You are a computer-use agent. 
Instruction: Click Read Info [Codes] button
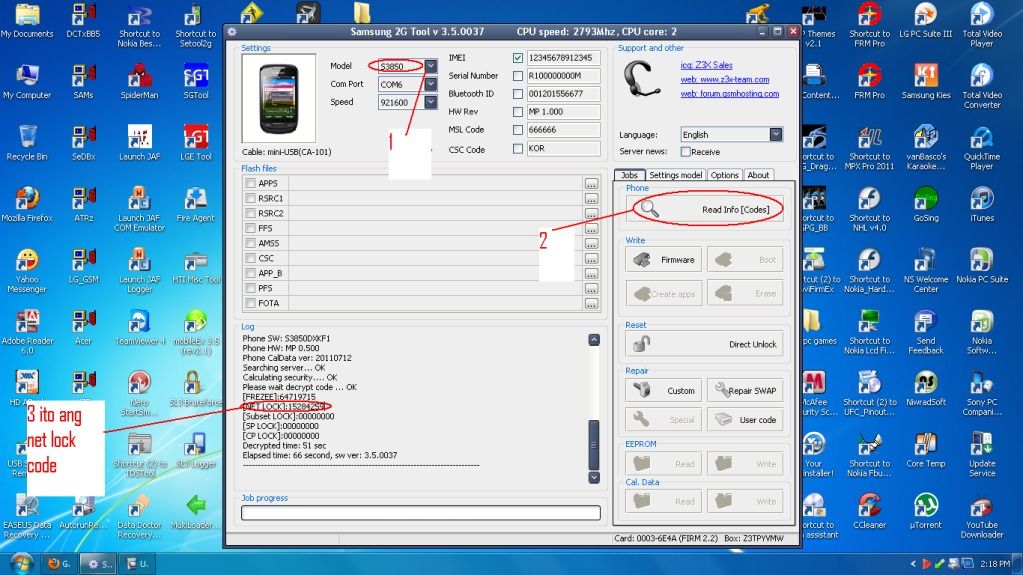[x=704, y=209]
